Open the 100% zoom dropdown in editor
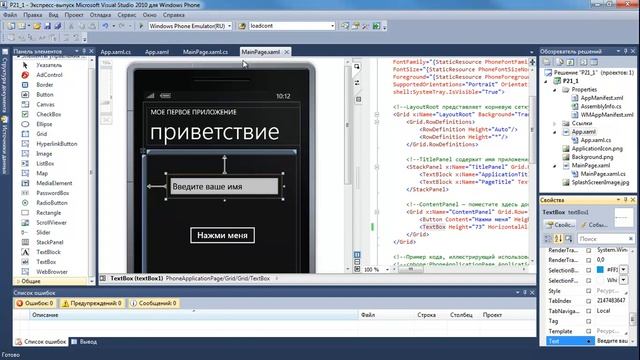 click(x=387, y=270)
